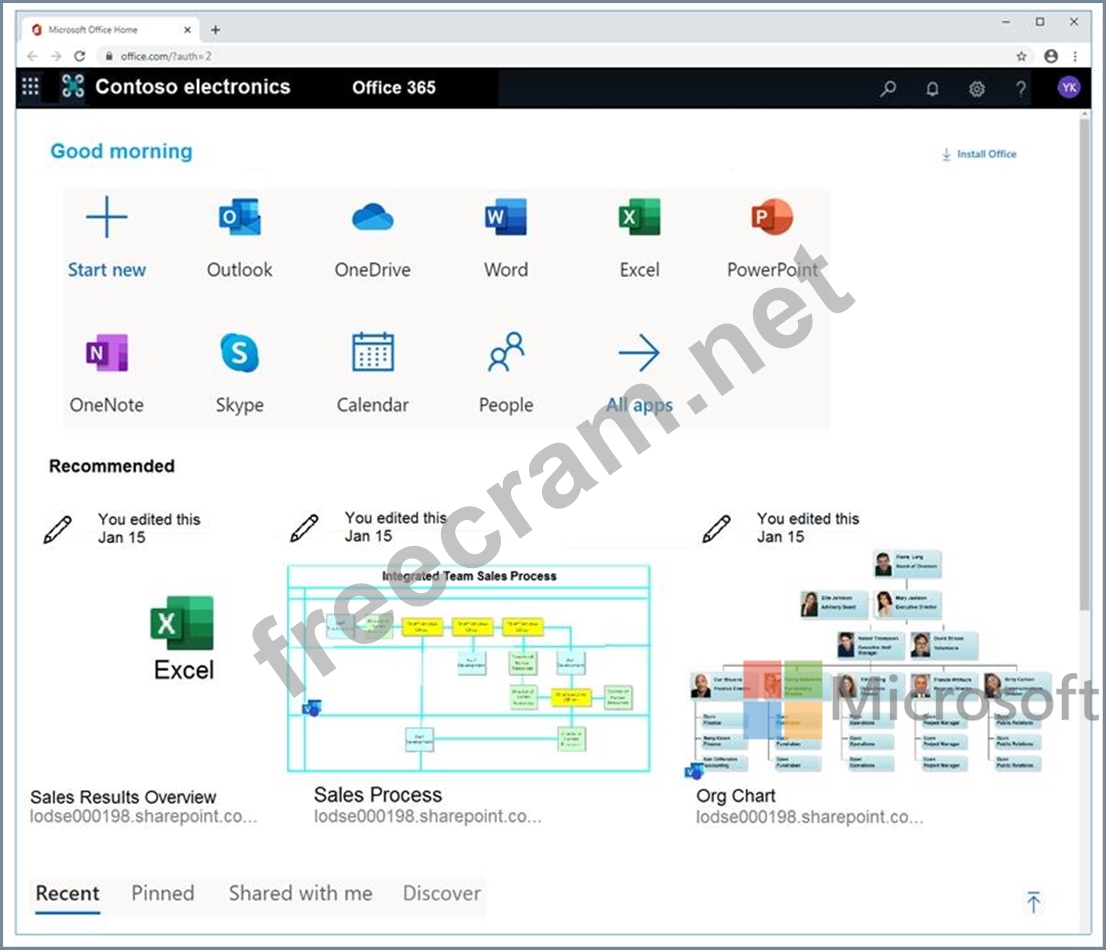Open the People app icon
Image resolution: width=1106 pixels, height=950 pixels.
[506, 351]
